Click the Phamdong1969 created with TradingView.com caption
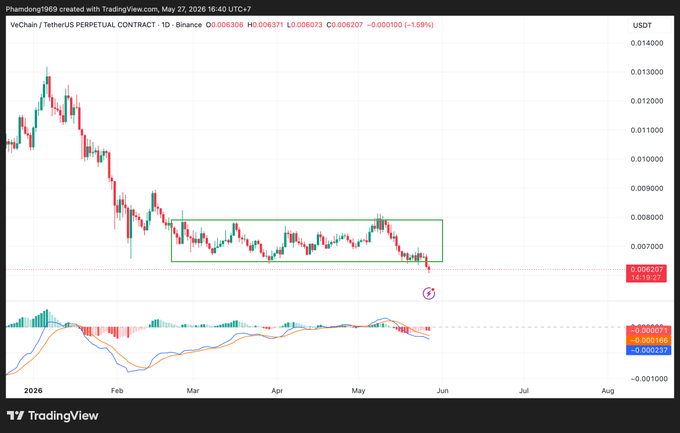The image size is (680, 433). (128, 9)
